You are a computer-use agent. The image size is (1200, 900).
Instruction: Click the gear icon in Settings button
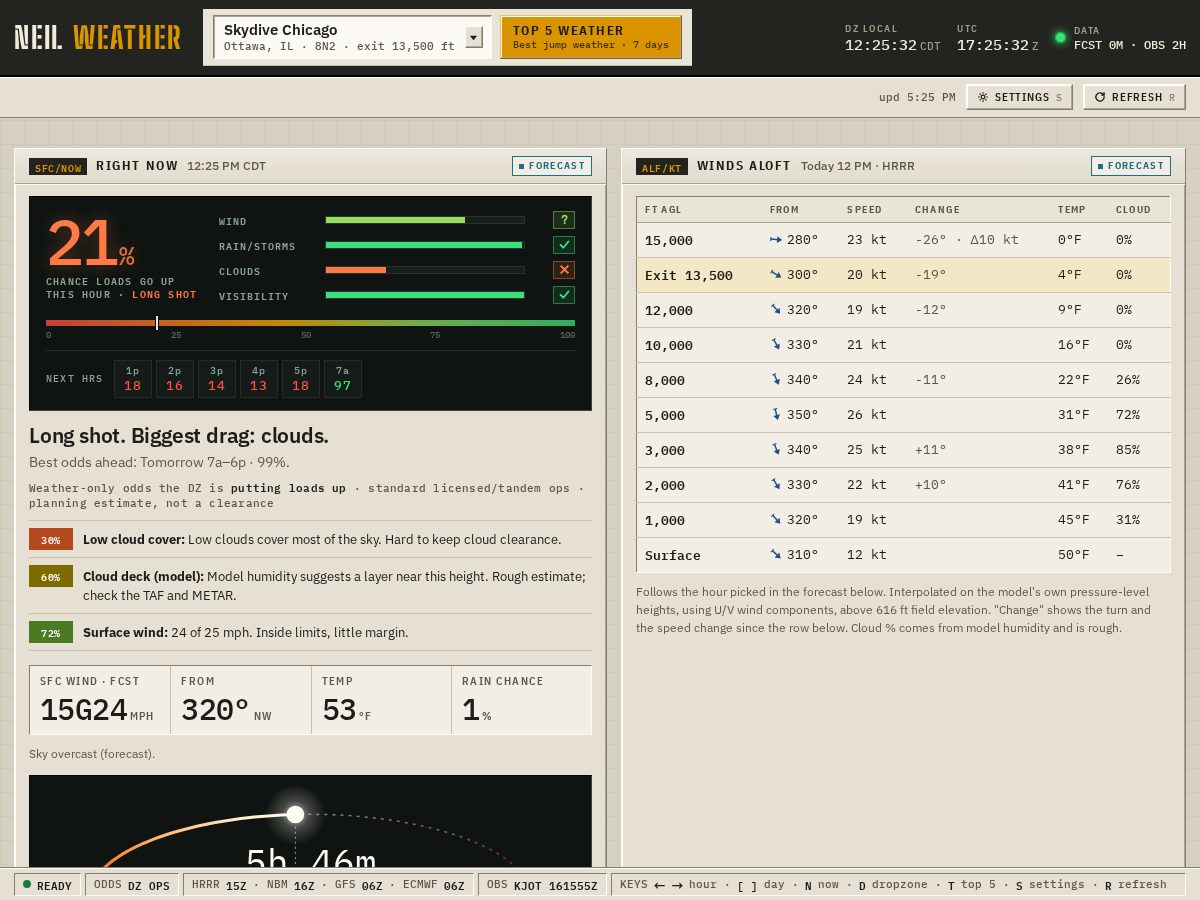click(x=983, y=97)
